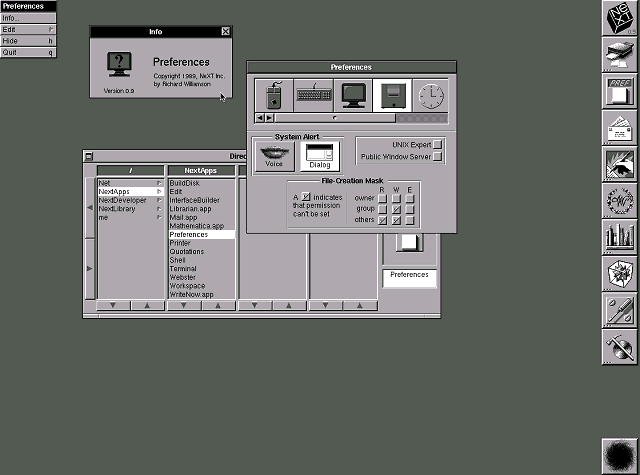Click down arrow under NextApps column
Screen dimensions: 640x475
[184, 305]
